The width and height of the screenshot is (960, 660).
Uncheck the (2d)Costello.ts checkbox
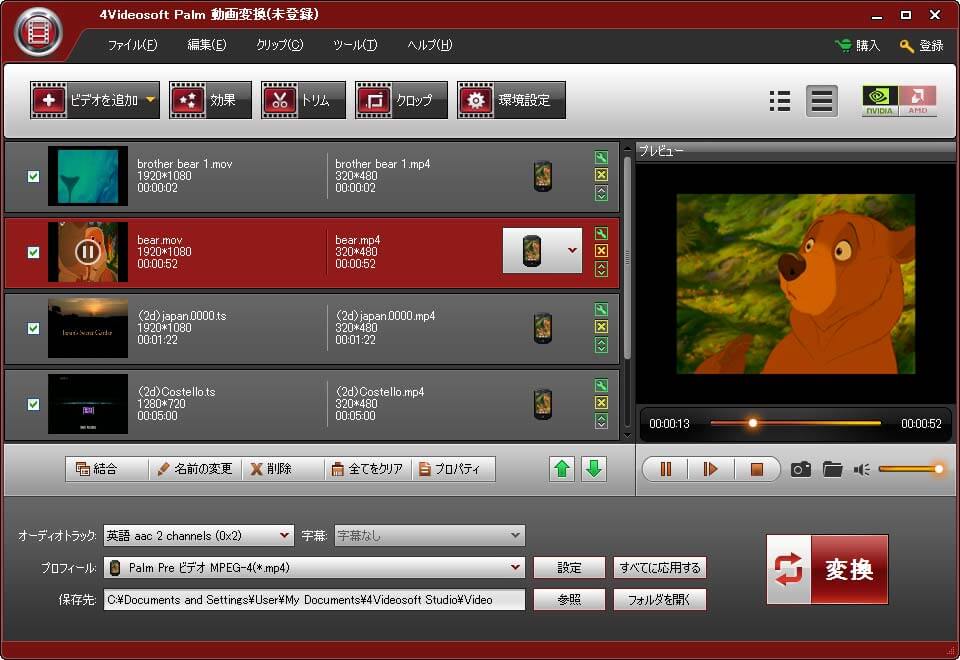pyautogui.click(x=34, y=404)
